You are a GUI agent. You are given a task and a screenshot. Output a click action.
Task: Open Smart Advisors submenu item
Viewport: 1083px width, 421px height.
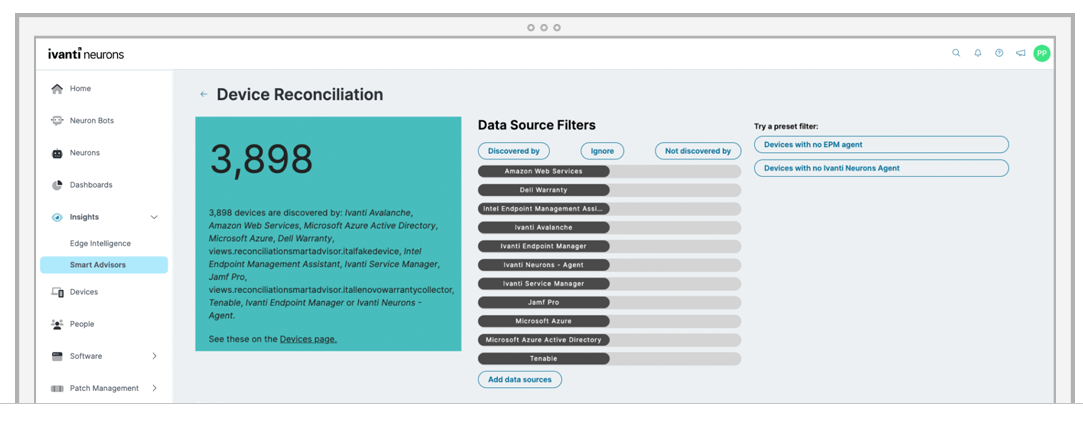(x=100, y=265)
